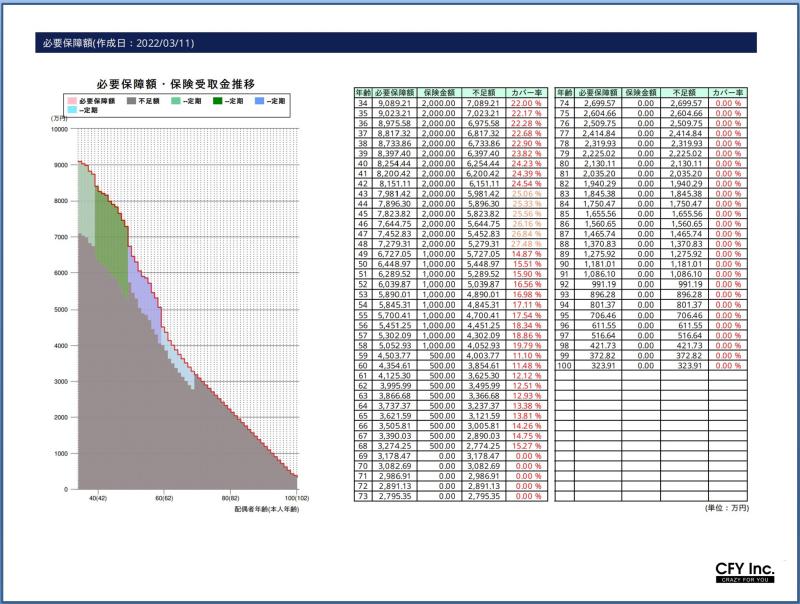This screenshot has height=604, width=800.
Task: Click the light green 定期 legend swatch
Action: click(174, 101)
